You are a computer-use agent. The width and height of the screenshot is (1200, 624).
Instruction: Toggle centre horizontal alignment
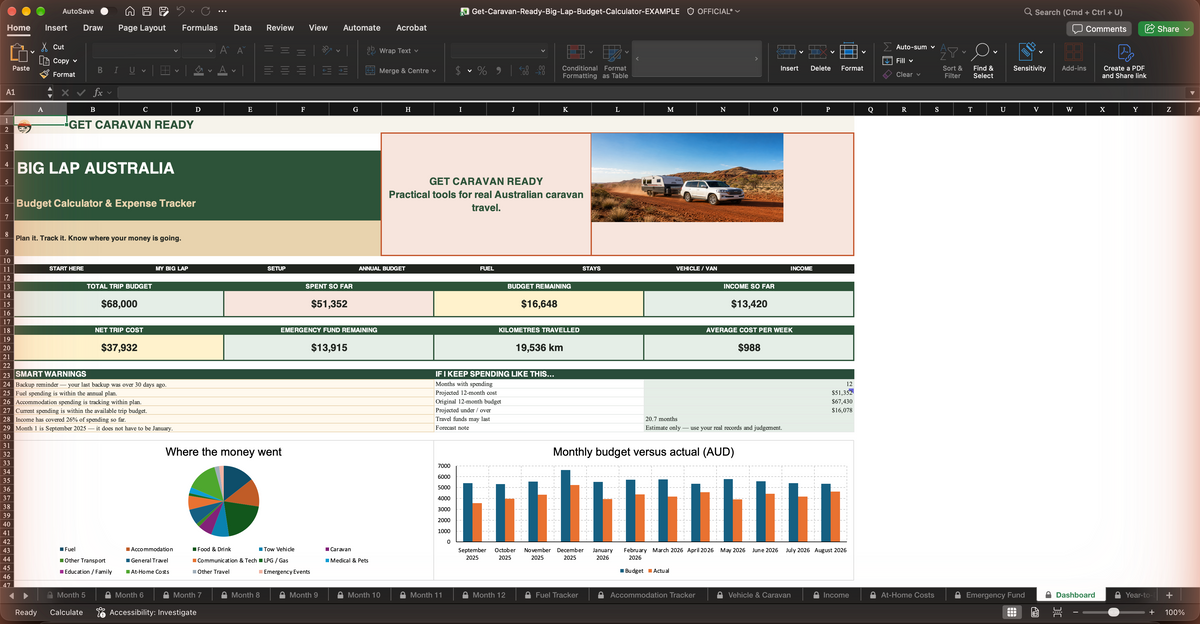coord(286,71)
